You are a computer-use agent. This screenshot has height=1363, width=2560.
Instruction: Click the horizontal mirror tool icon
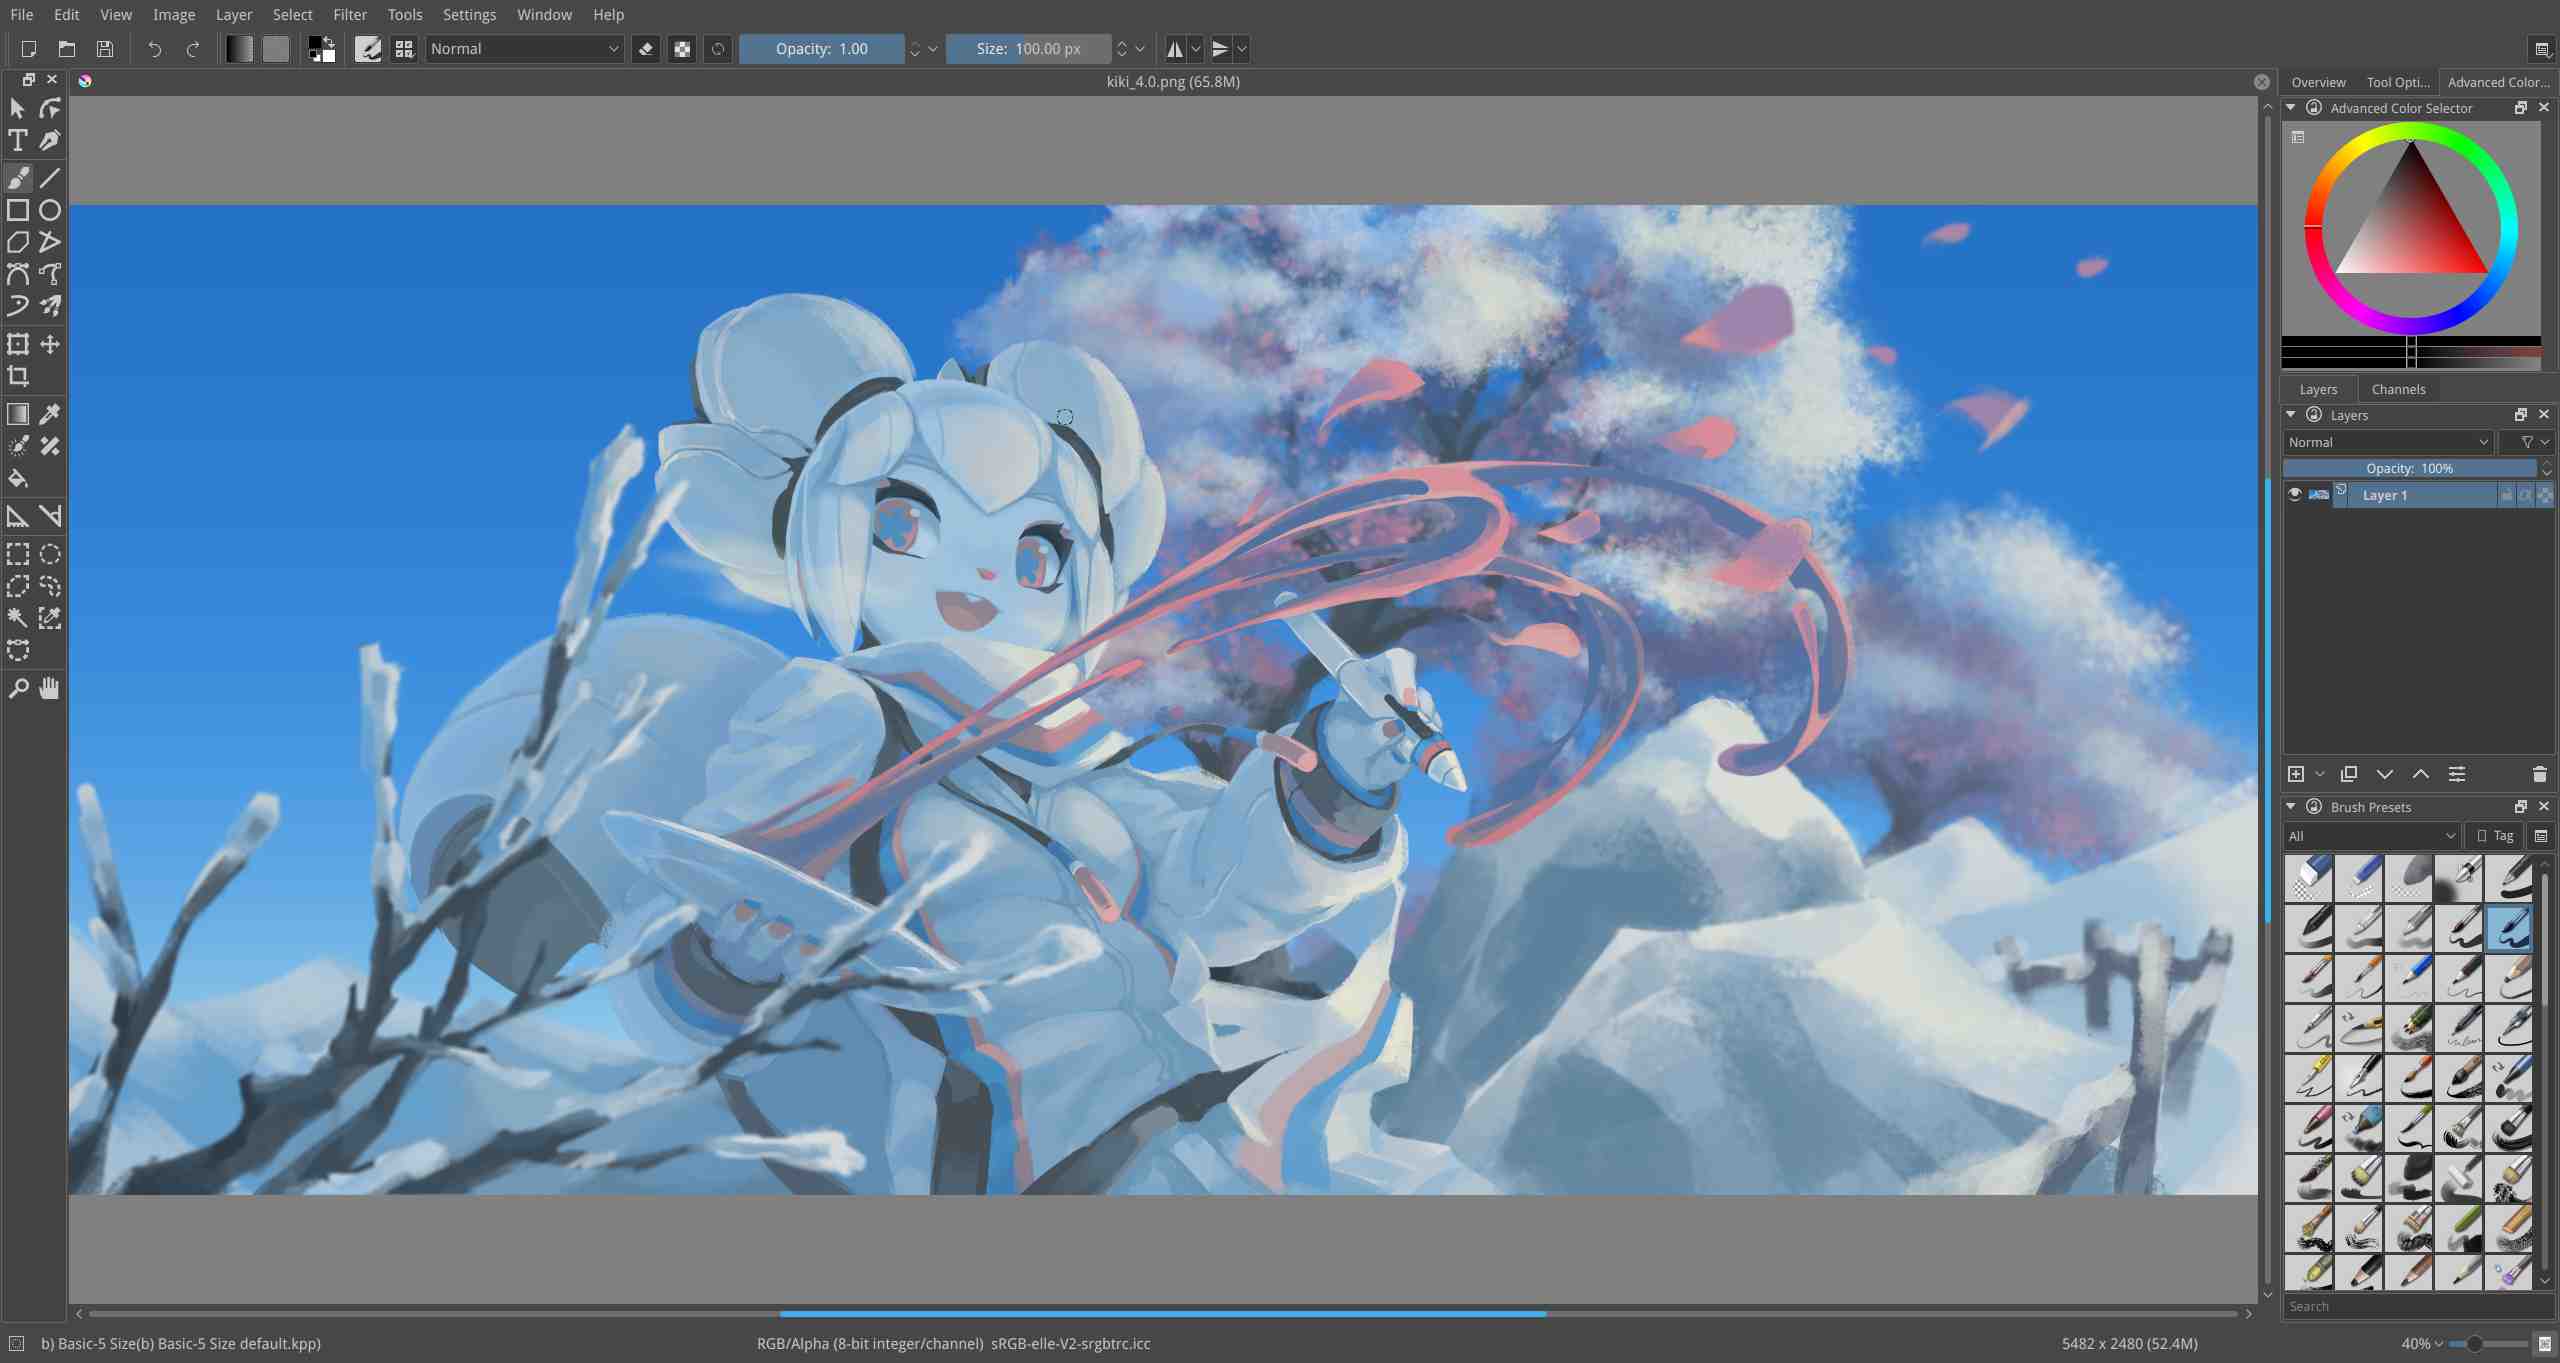[x=1175, y=49]
